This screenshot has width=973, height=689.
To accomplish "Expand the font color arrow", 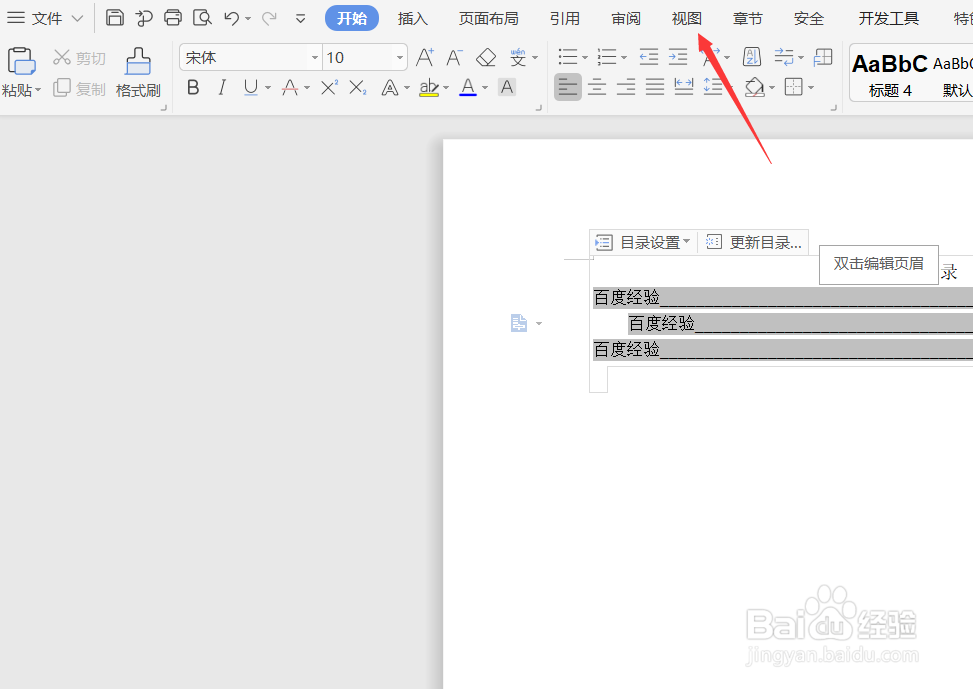I will [485, 88].
